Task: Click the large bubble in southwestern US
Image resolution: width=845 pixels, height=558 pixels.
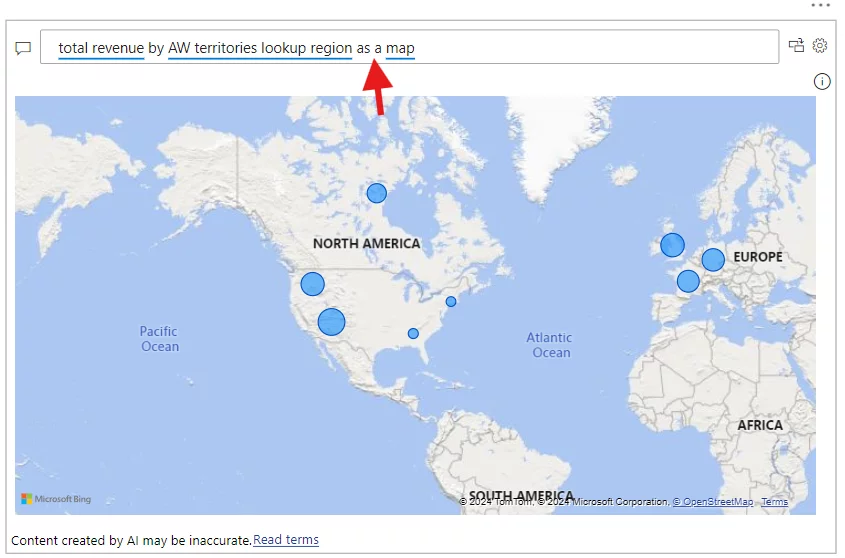Action: 331,322
